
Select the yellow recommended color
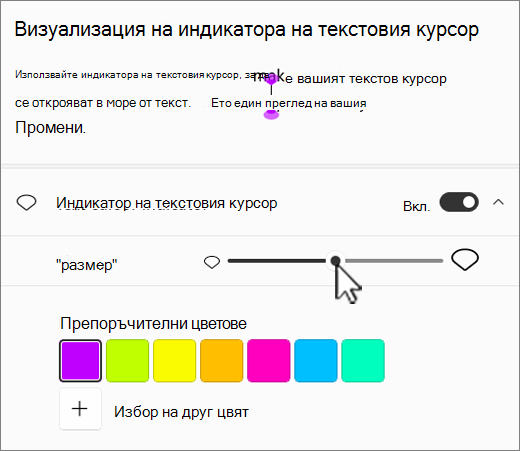tap(174, 361)
